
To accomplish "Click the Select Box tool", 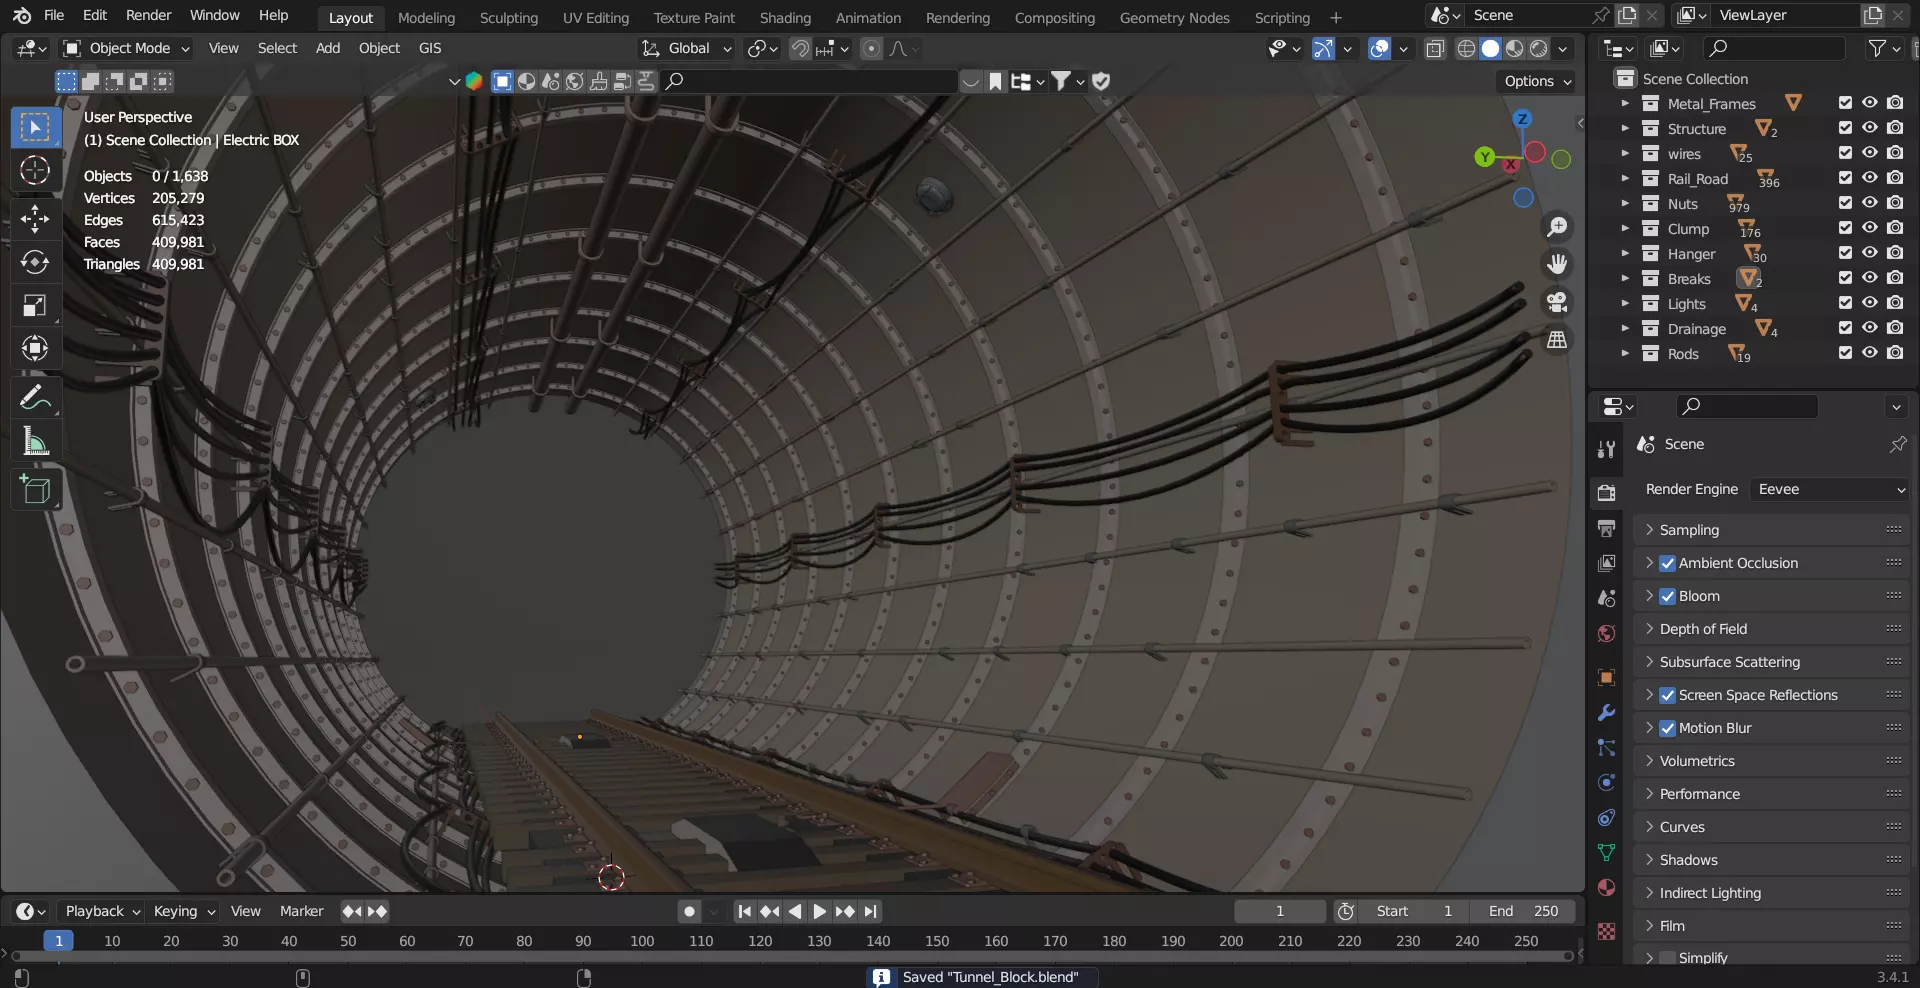I will 35,127.
